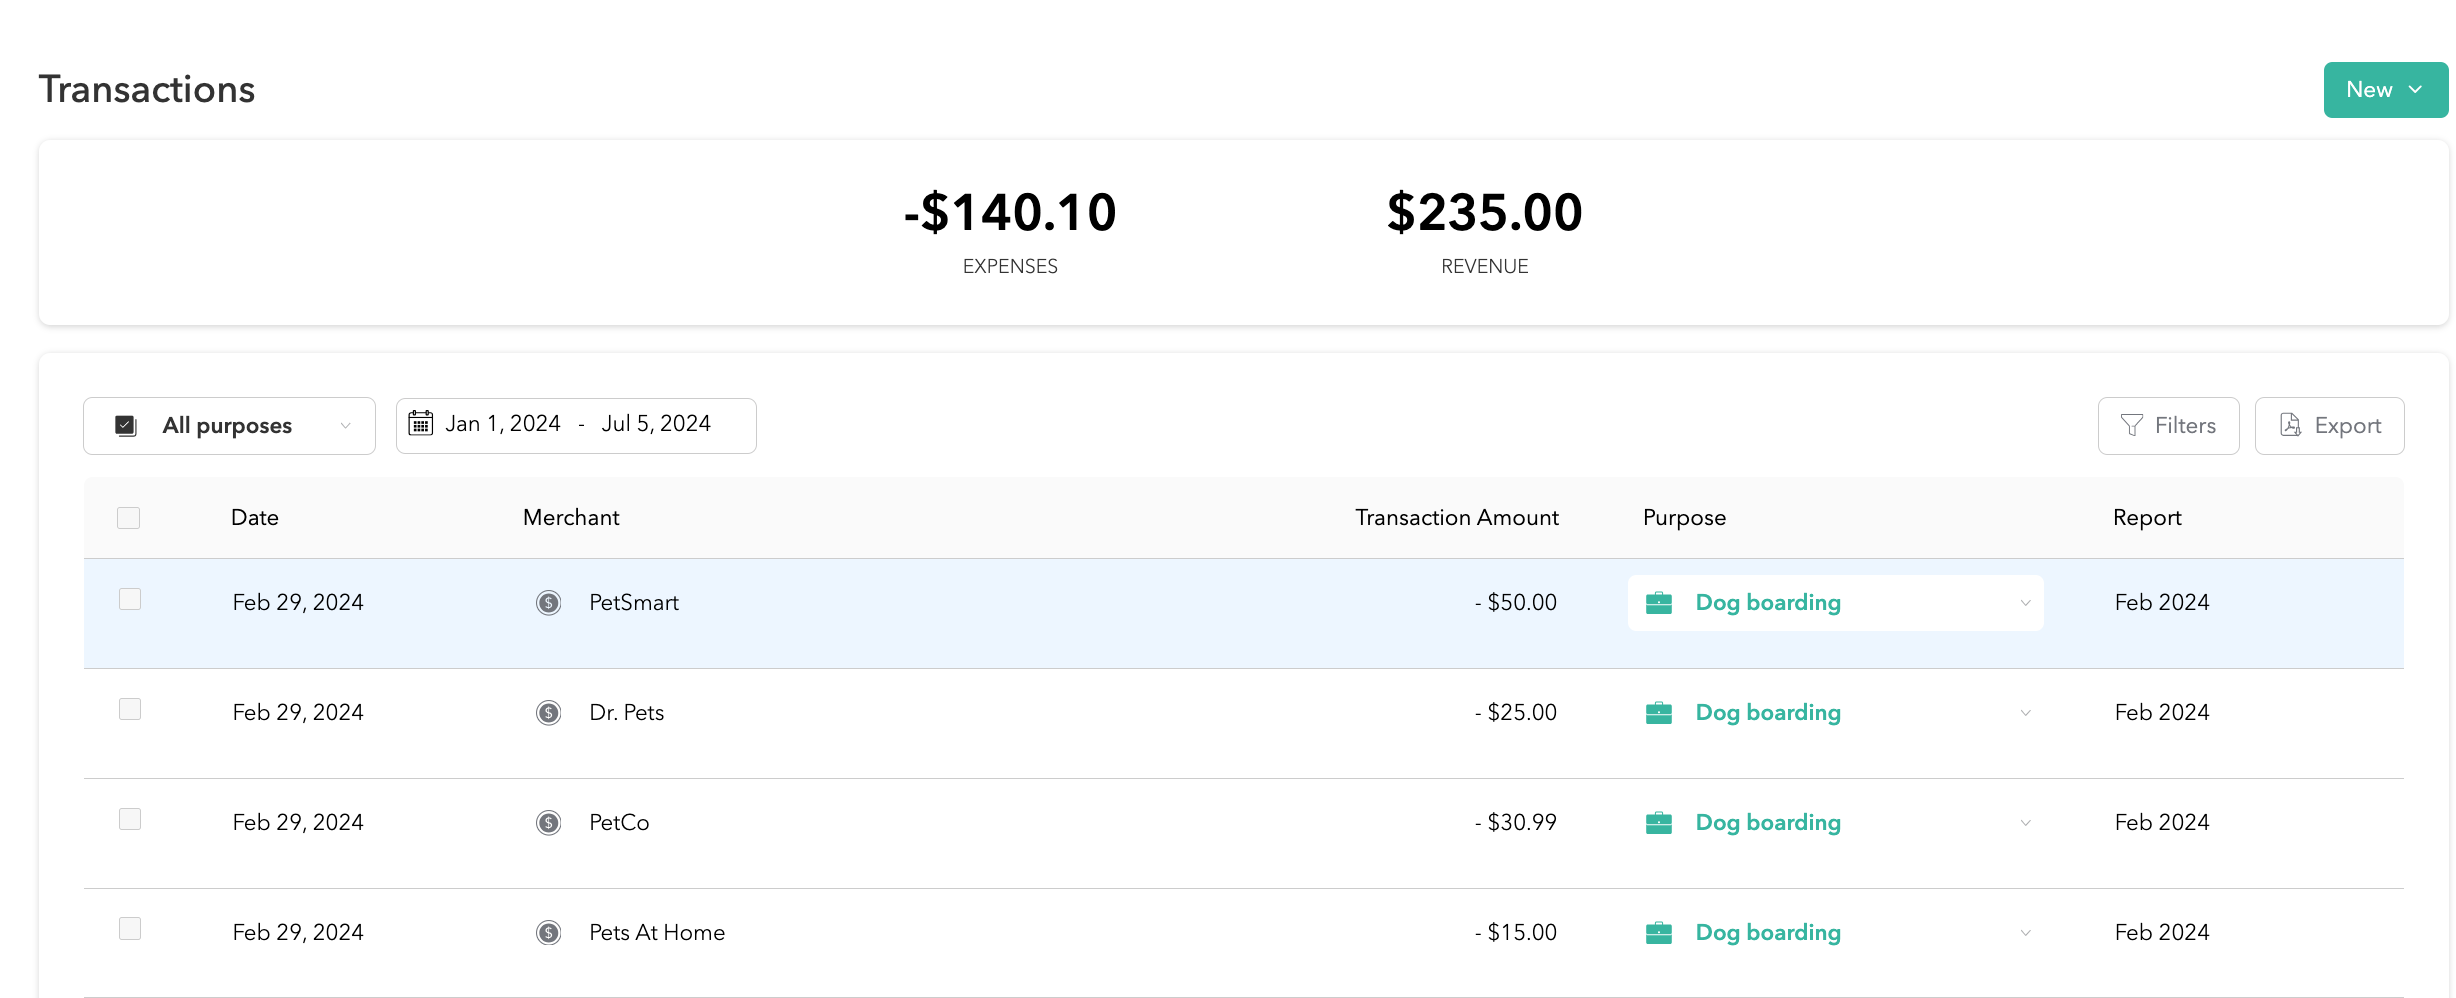The image size is (2456, 998).
Task: Expand the purpose dropdown for PetSmart
Action: tap(2025, 603)
